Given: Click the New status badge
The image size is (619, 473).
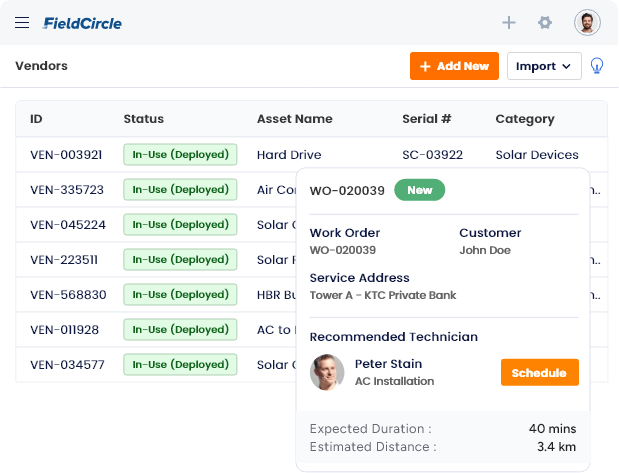Looking at the screenshot, I should pos(420,190).
